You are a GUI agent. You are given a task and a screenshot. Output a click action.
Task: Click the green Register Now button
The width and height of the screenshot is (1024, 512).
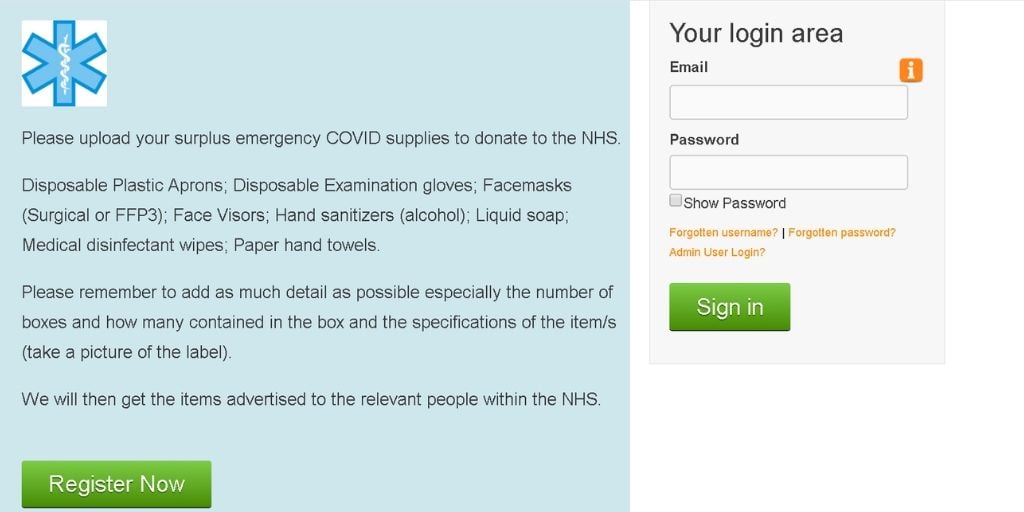[x=116, y=484]
